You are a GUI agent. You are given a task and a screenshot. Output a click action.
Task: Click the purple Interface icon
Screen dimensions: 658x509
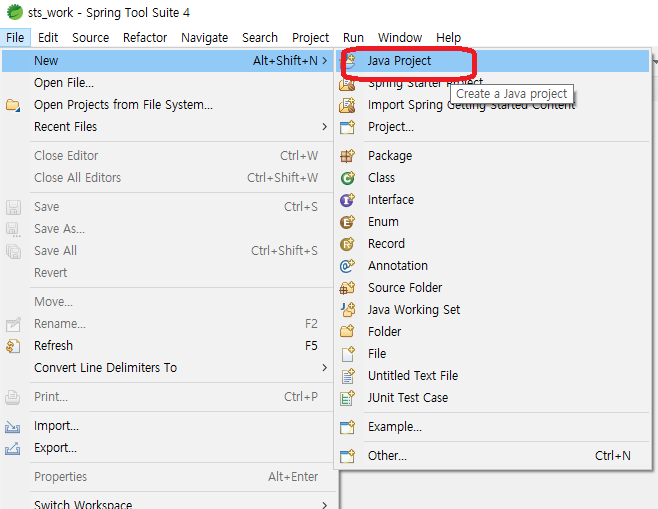point(347,200)
